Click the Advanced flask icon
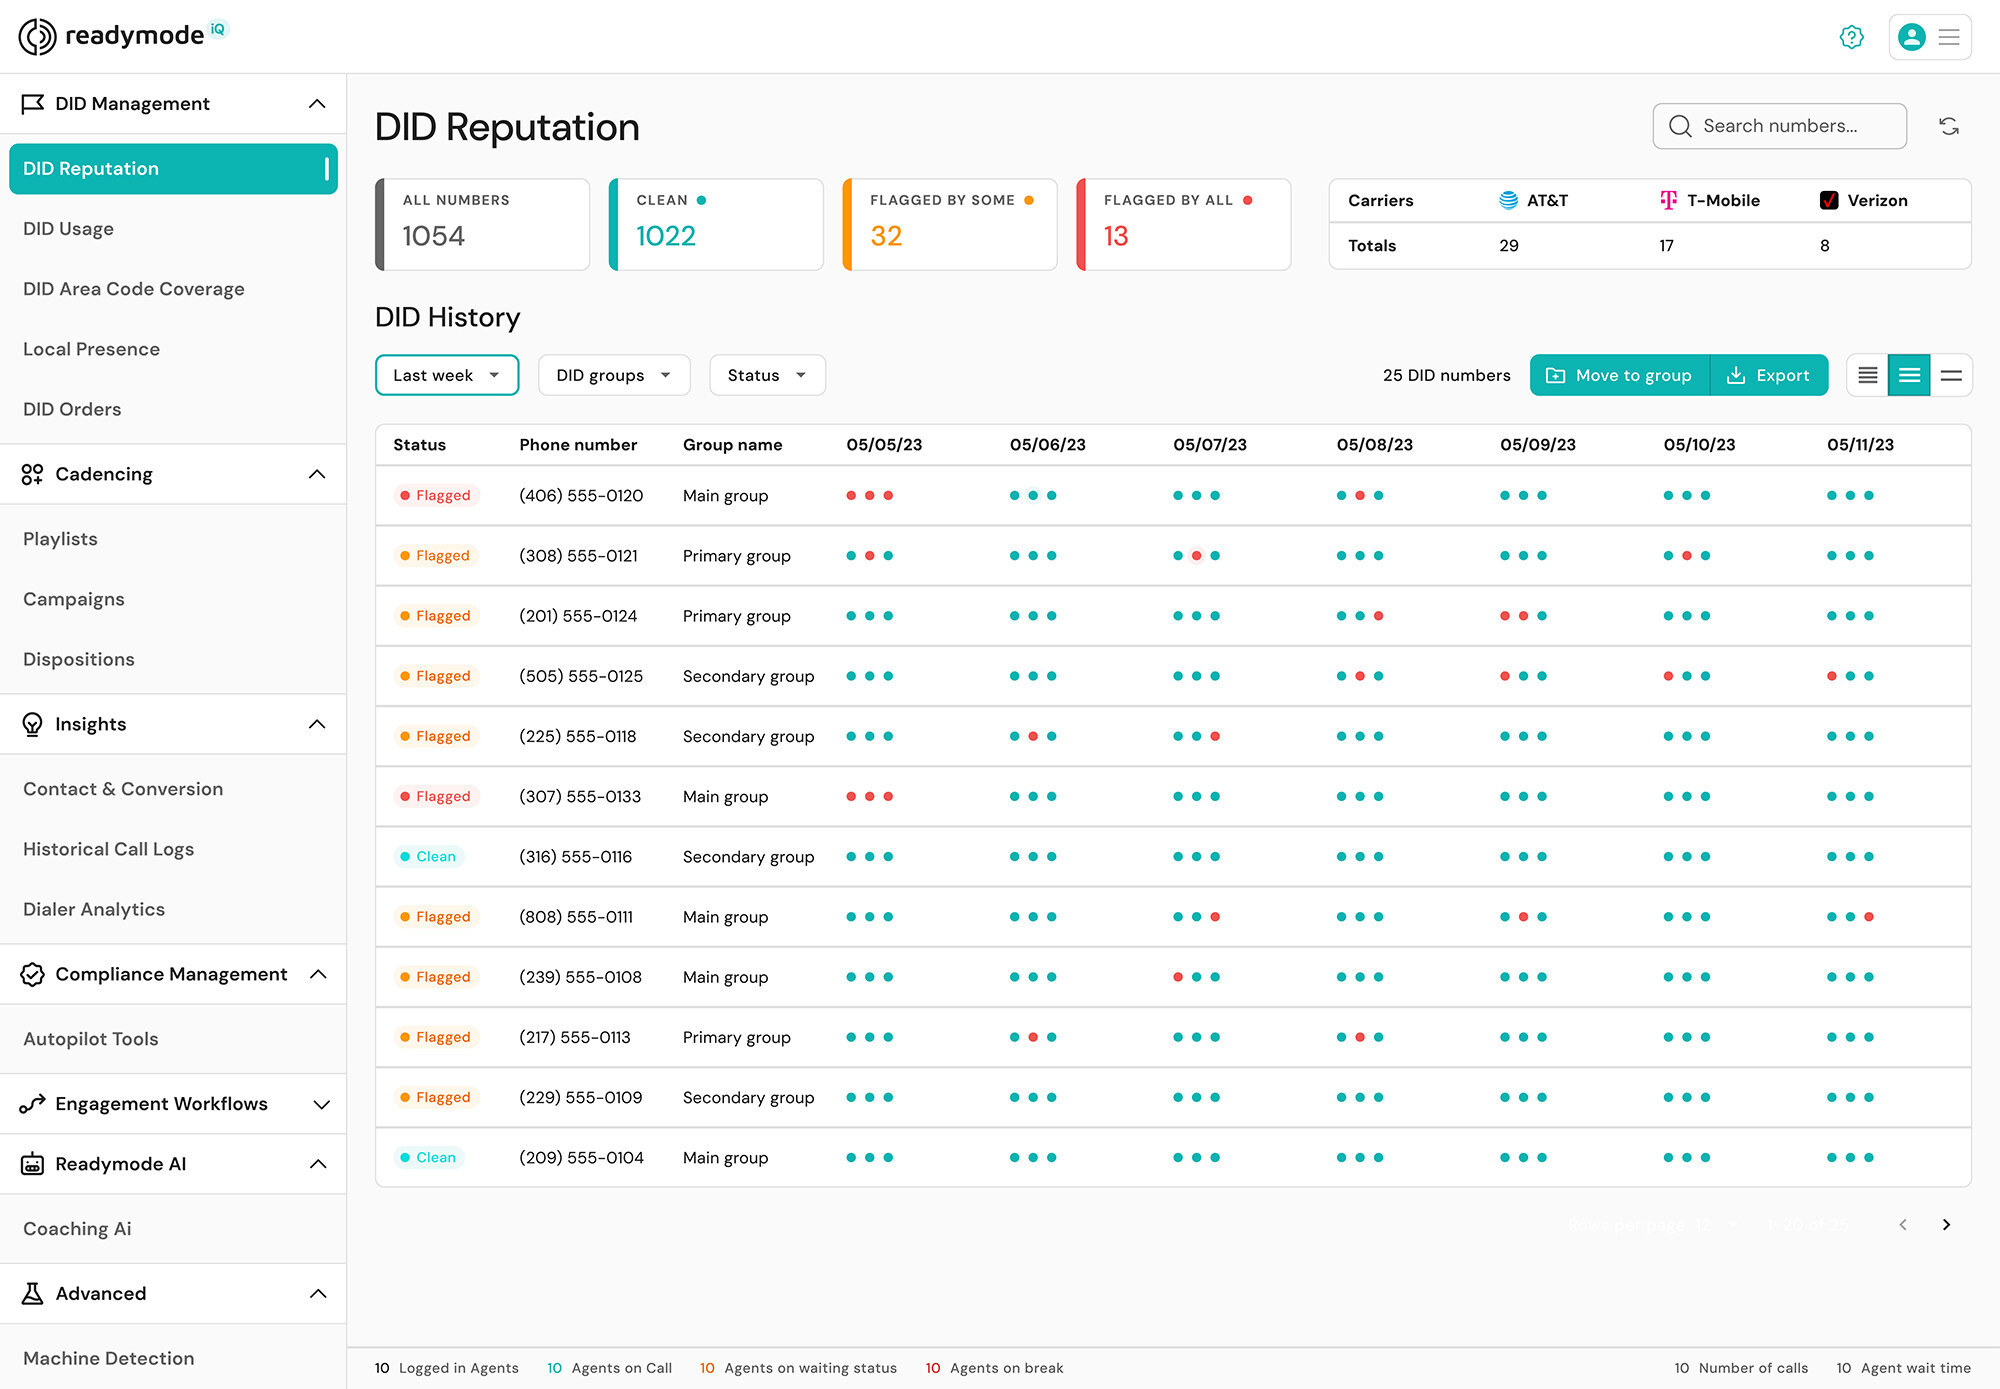Viewport: 2000px width, 1389px height. [x=32, y=1294]
